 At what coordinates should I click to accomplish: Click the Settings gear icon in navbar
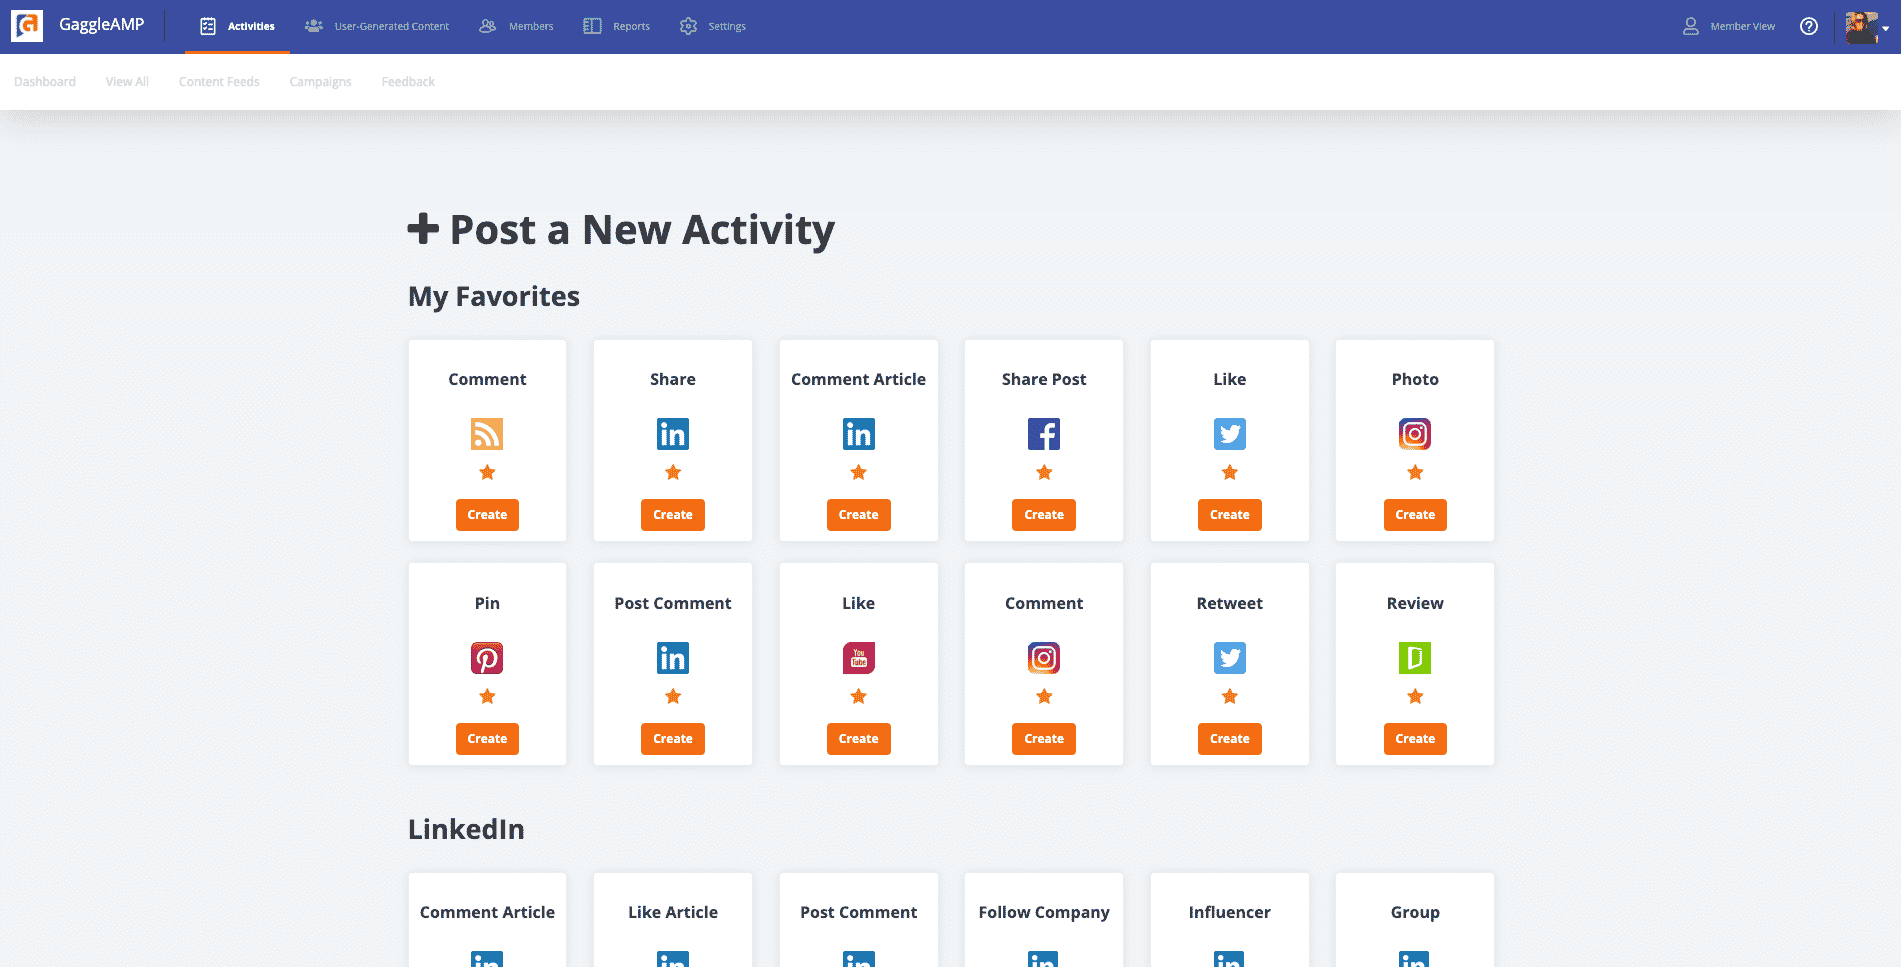[x=688, y=26]
